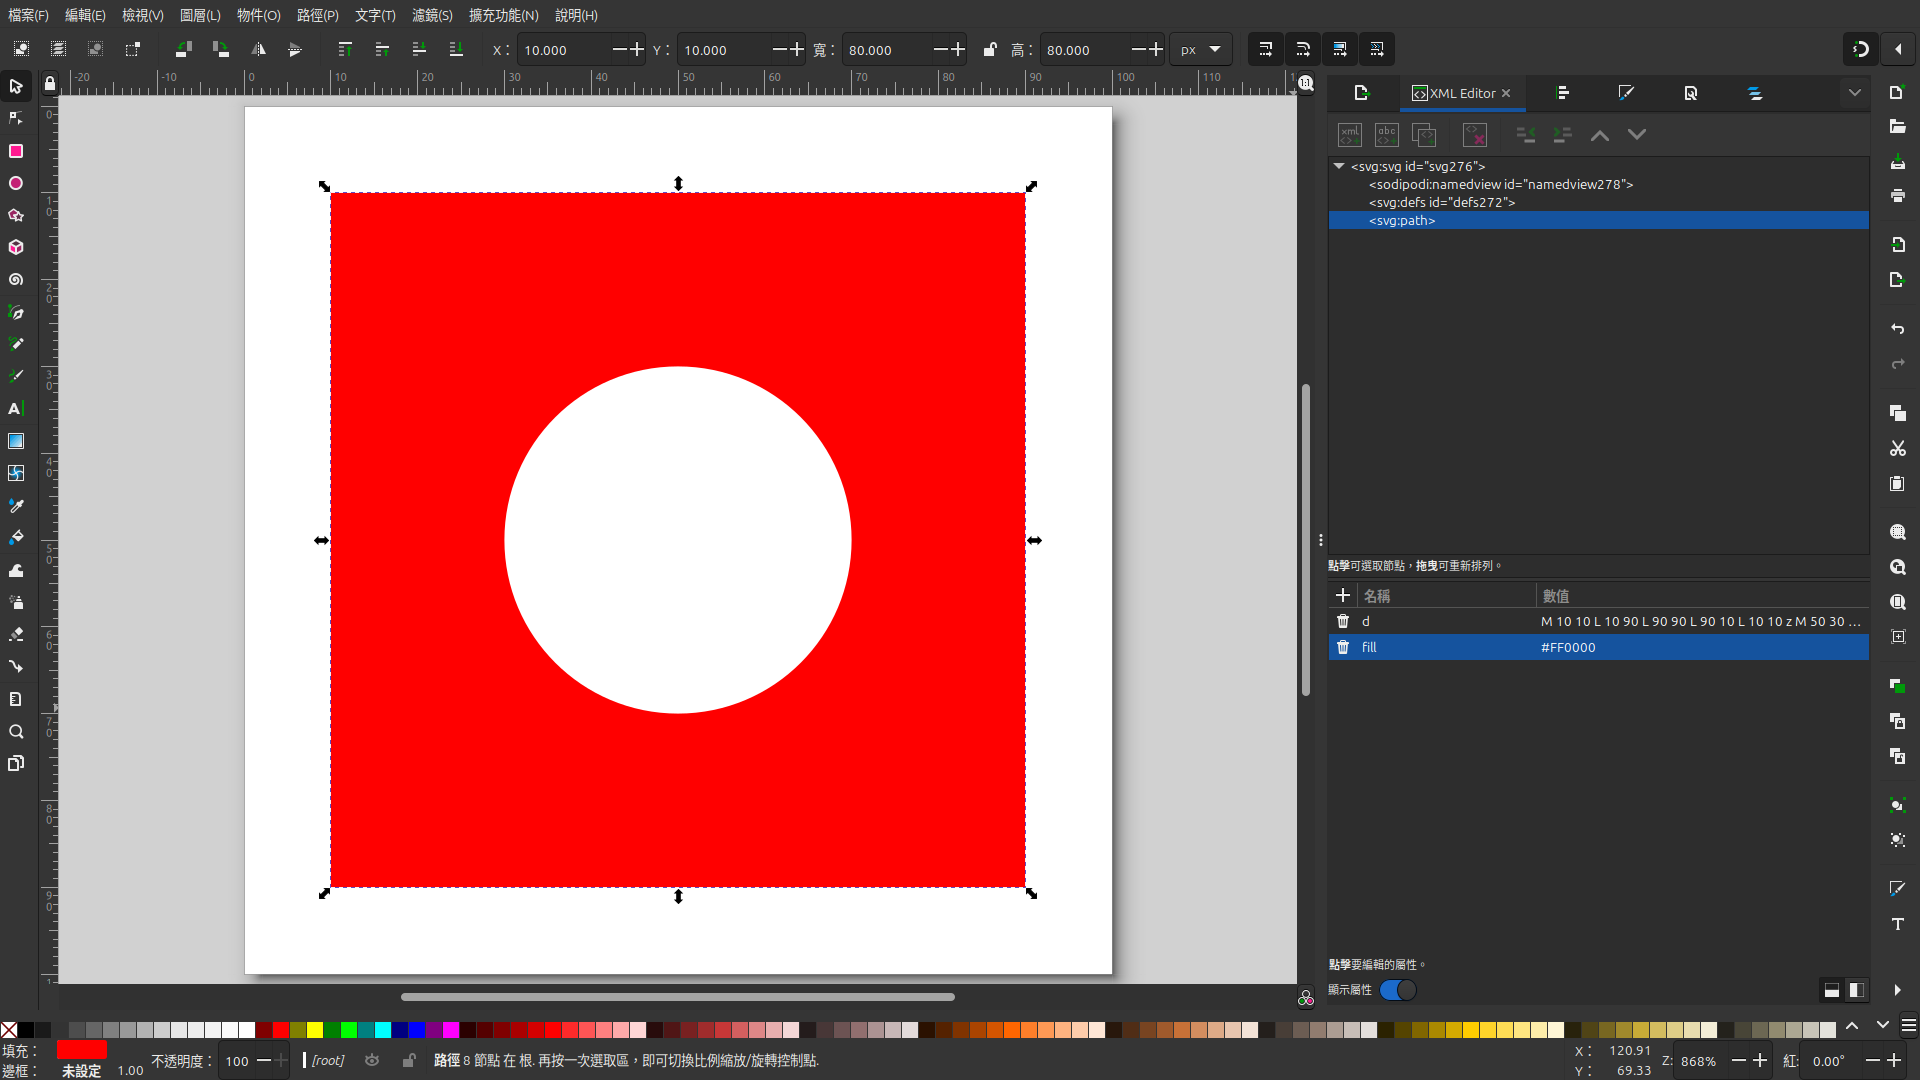
Task: Increase the X coordinate with plus
Action: [637, 49]
